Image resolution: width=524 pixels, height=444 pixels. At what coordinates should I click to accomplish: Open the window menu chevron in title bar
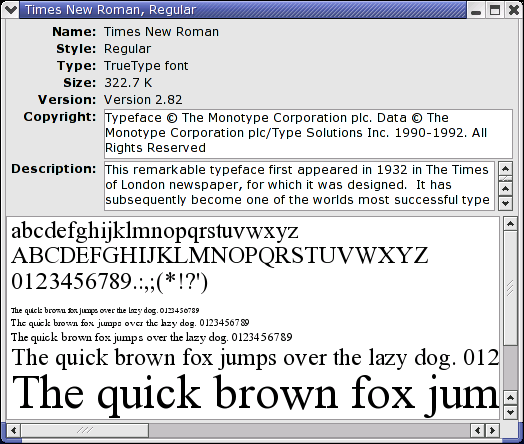click(10, 10)
